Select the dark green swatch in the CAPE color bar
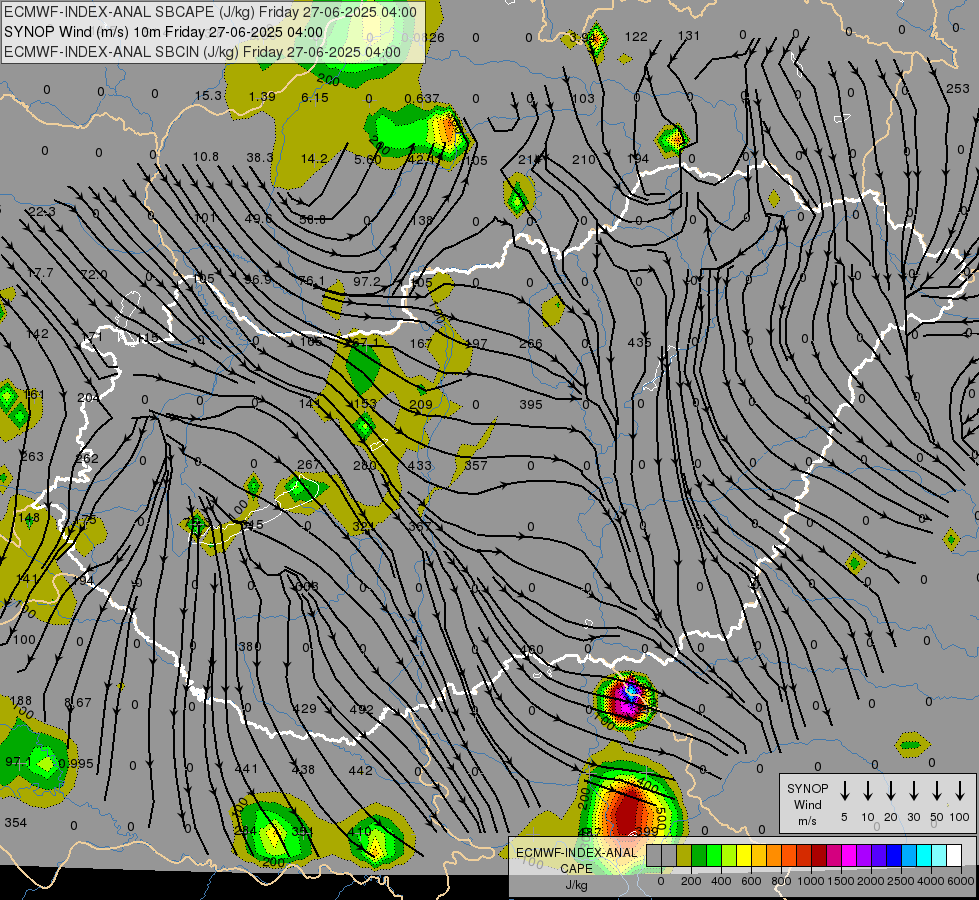Image resolution: width=979 pixels, height=900 pixels. point(699,856)
